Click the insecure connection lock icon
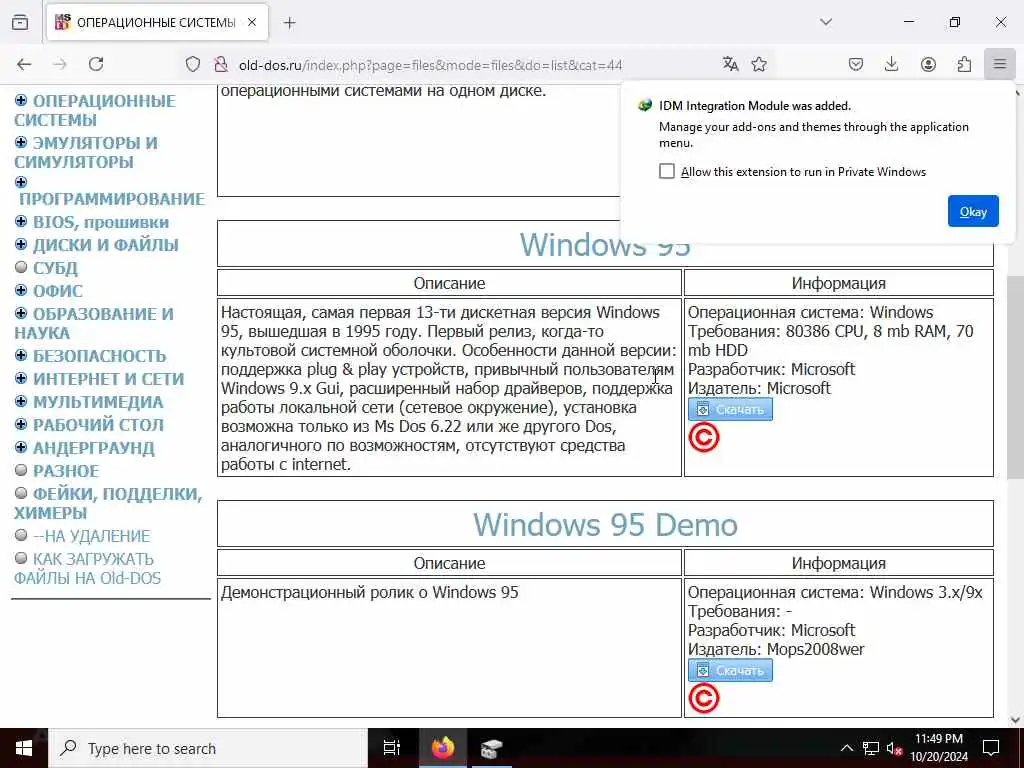Viewport: 1024px width, 768px height. pyautogui.click(x=221, y=65)
